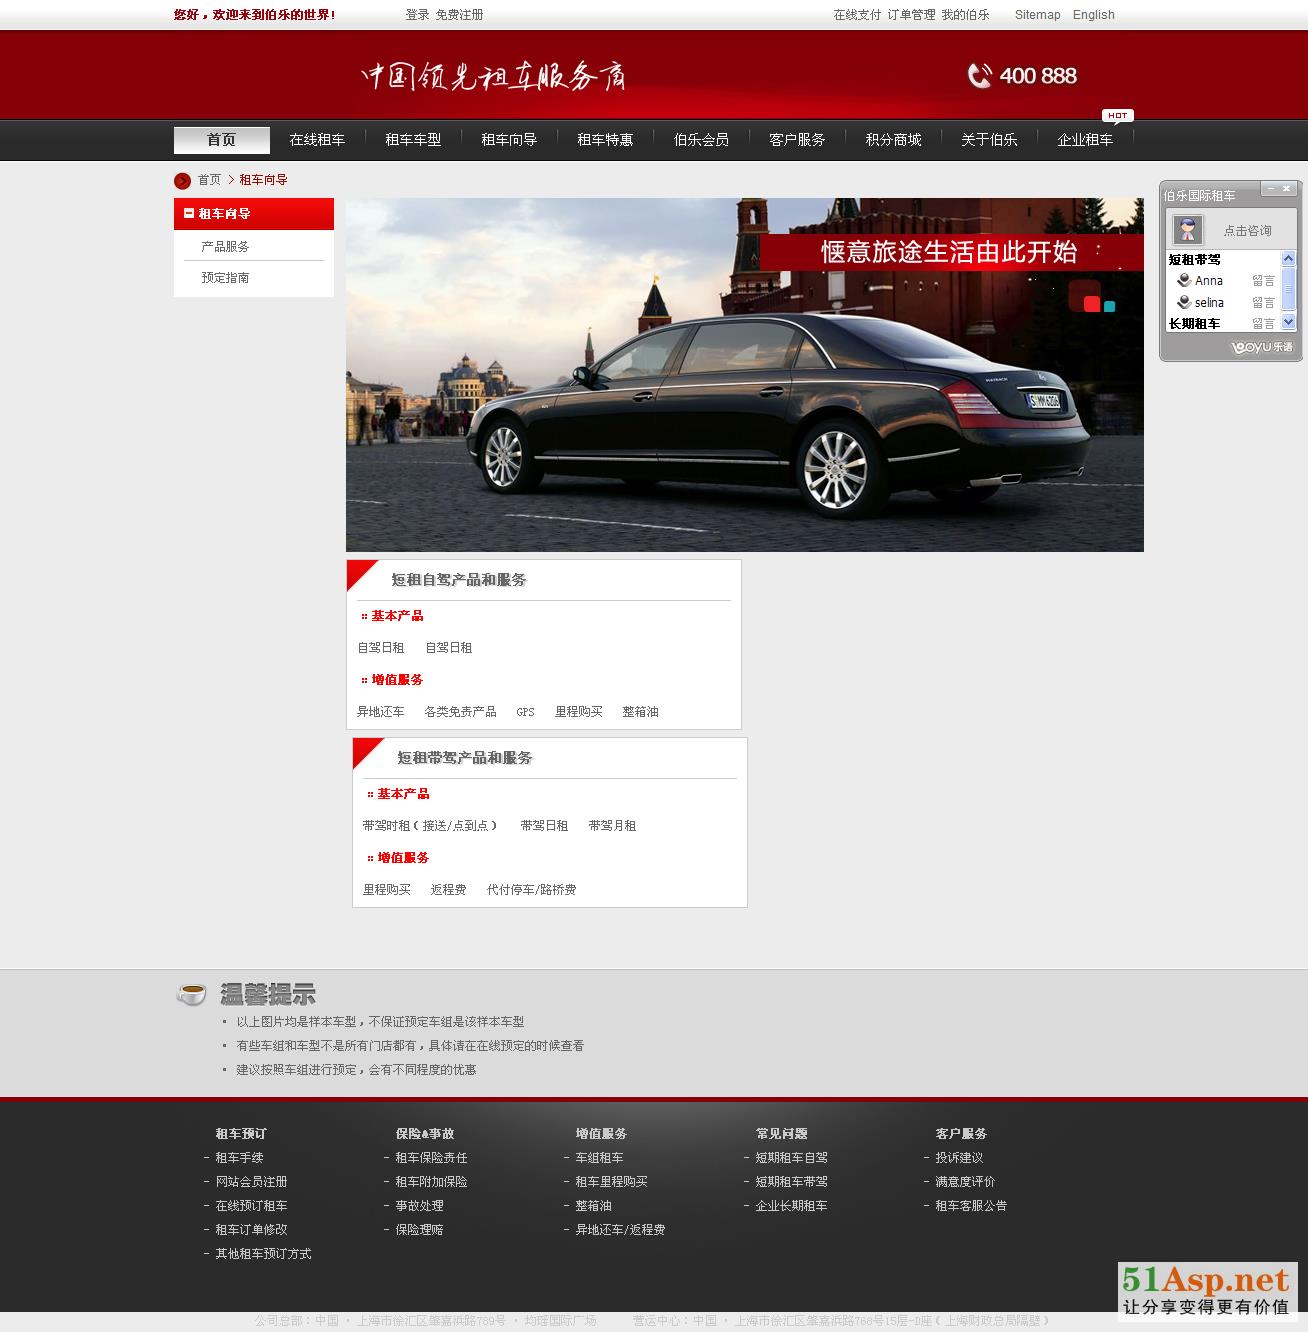The image size is (1308, 1332).
Task: Minimize the 伯乐国际租车 chat widget
Action: click(x=1270, y=188)
